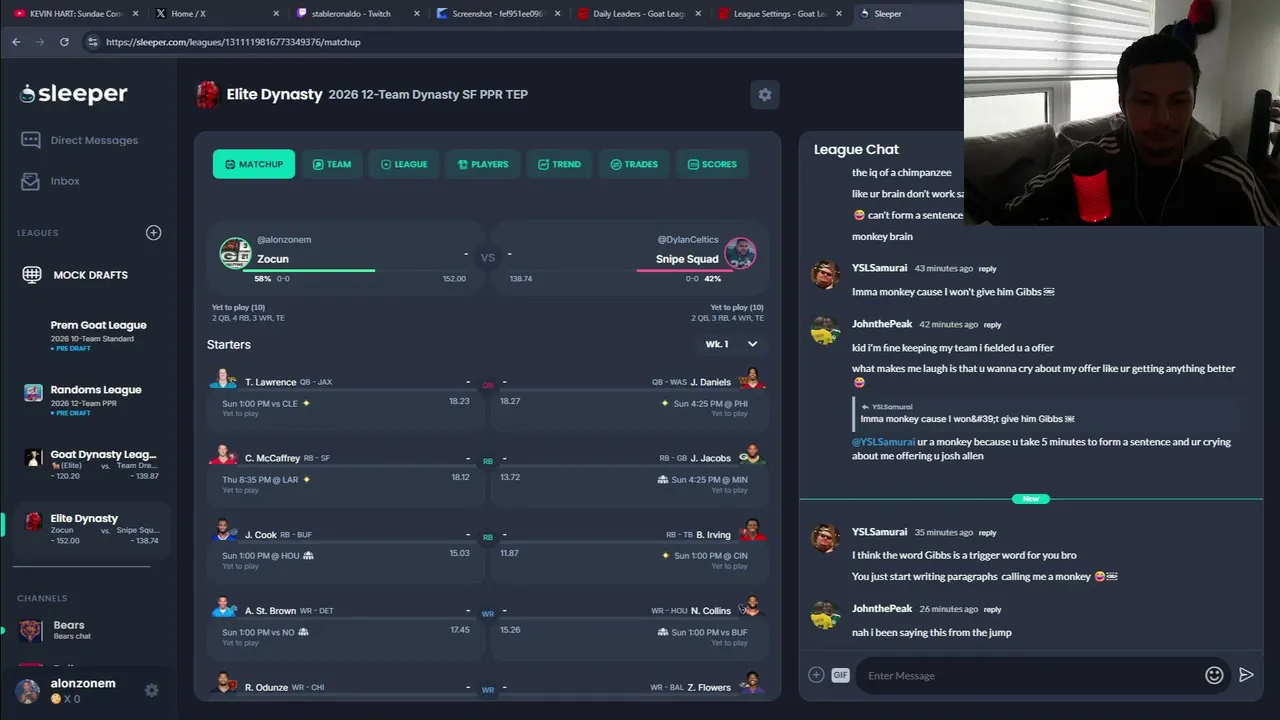Image resolution: width=1280 pixels, height=720 pixels.
Task: Open B. Irving player photo
Action: pos(752,531)
